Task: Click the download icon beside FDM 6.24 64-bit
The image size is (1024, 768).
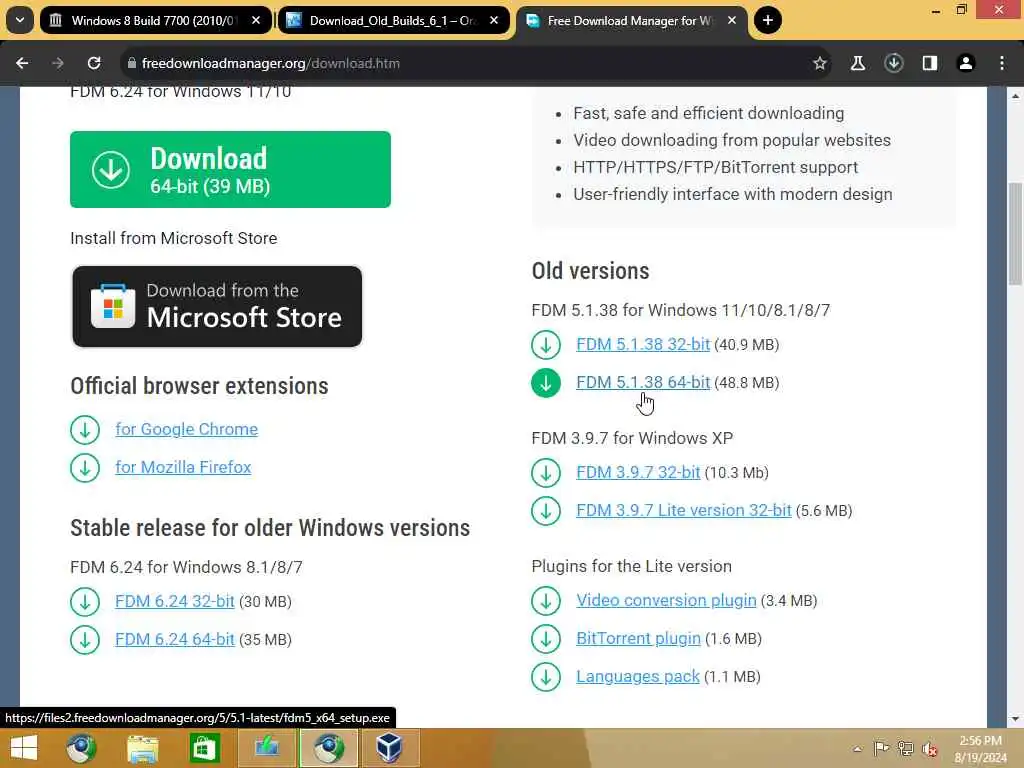Action: click(85, 640)
